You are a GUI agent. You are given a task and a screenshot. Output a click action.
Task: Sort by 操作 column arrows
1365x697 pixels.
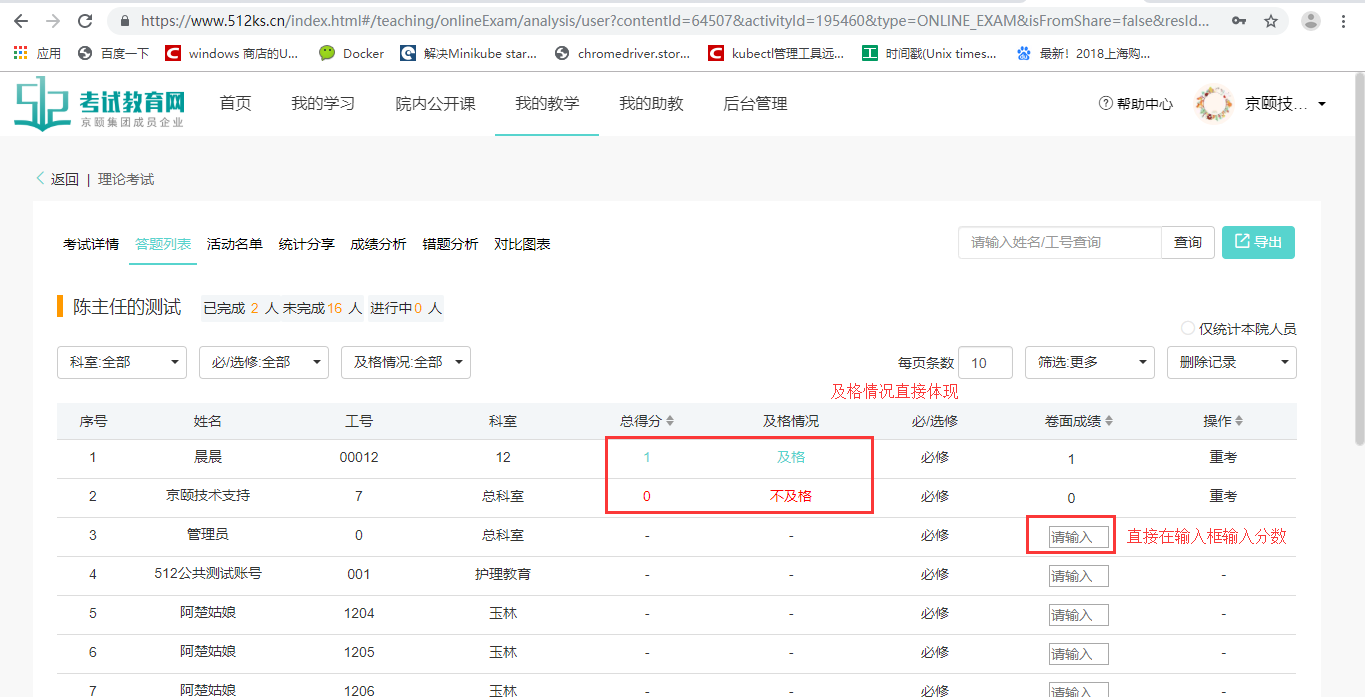(1239, 422)
